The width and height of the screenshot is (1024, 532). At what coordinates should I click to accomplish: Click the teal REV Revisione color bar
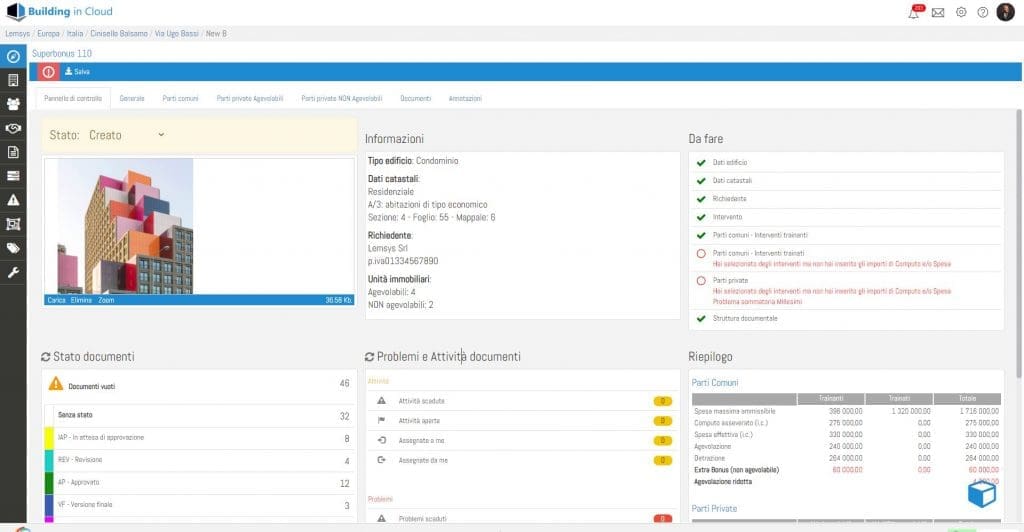tap(48, 460)
